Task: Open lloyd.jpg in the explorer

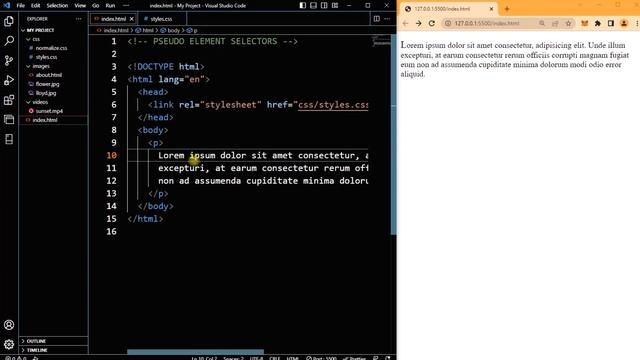Action: pos(53,93)
